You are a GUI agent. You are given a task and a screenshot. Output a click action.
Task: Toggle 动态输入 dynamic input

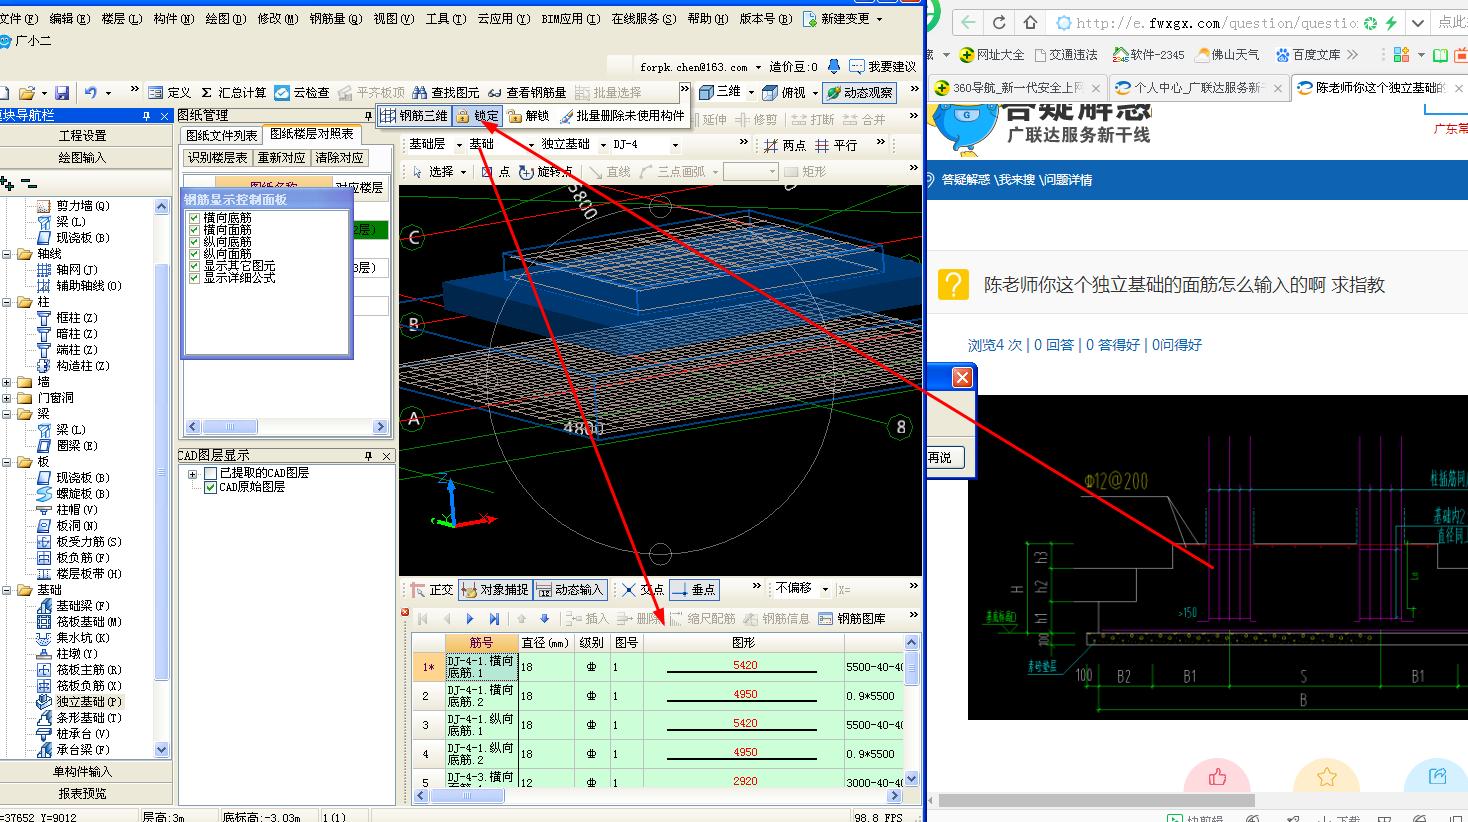[x=569, y=590]
